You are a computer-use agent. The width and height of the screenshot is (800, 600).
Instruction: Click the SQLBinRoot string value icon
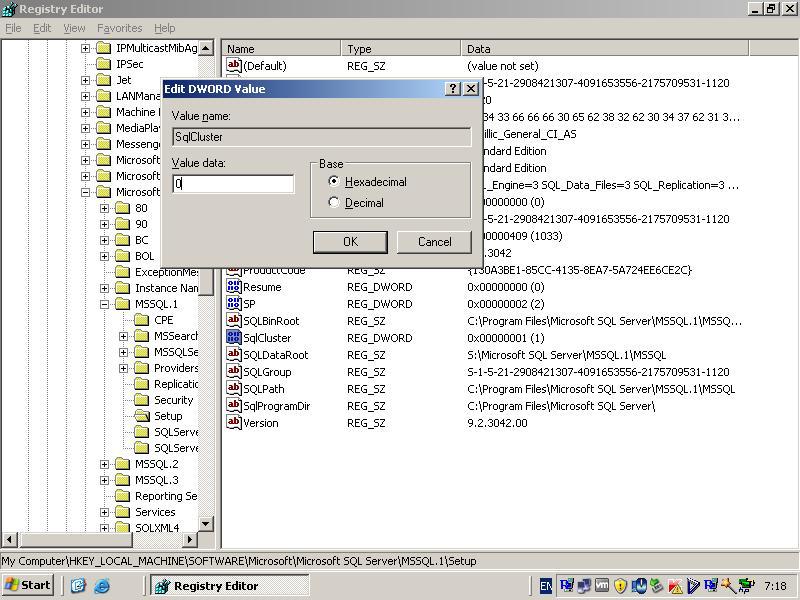coord(234,320)
